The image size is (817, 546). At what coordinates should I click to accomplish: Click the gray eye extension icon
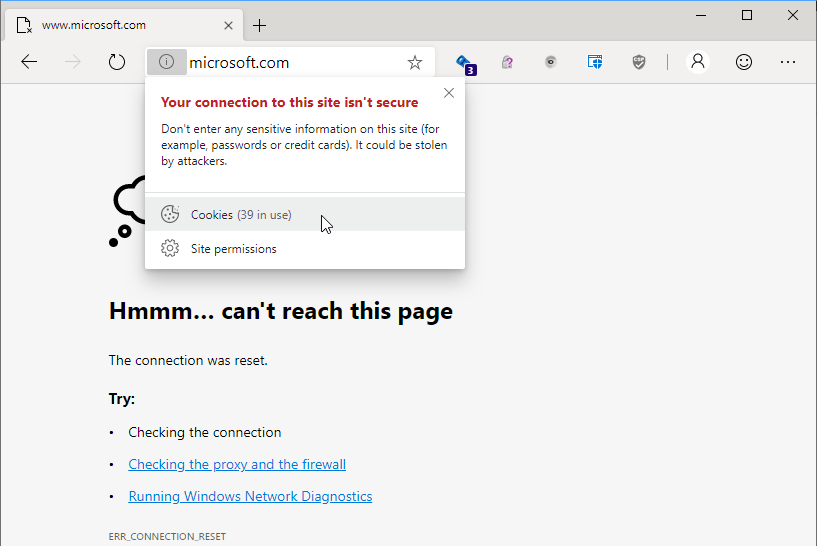click(x=551, y=62)
